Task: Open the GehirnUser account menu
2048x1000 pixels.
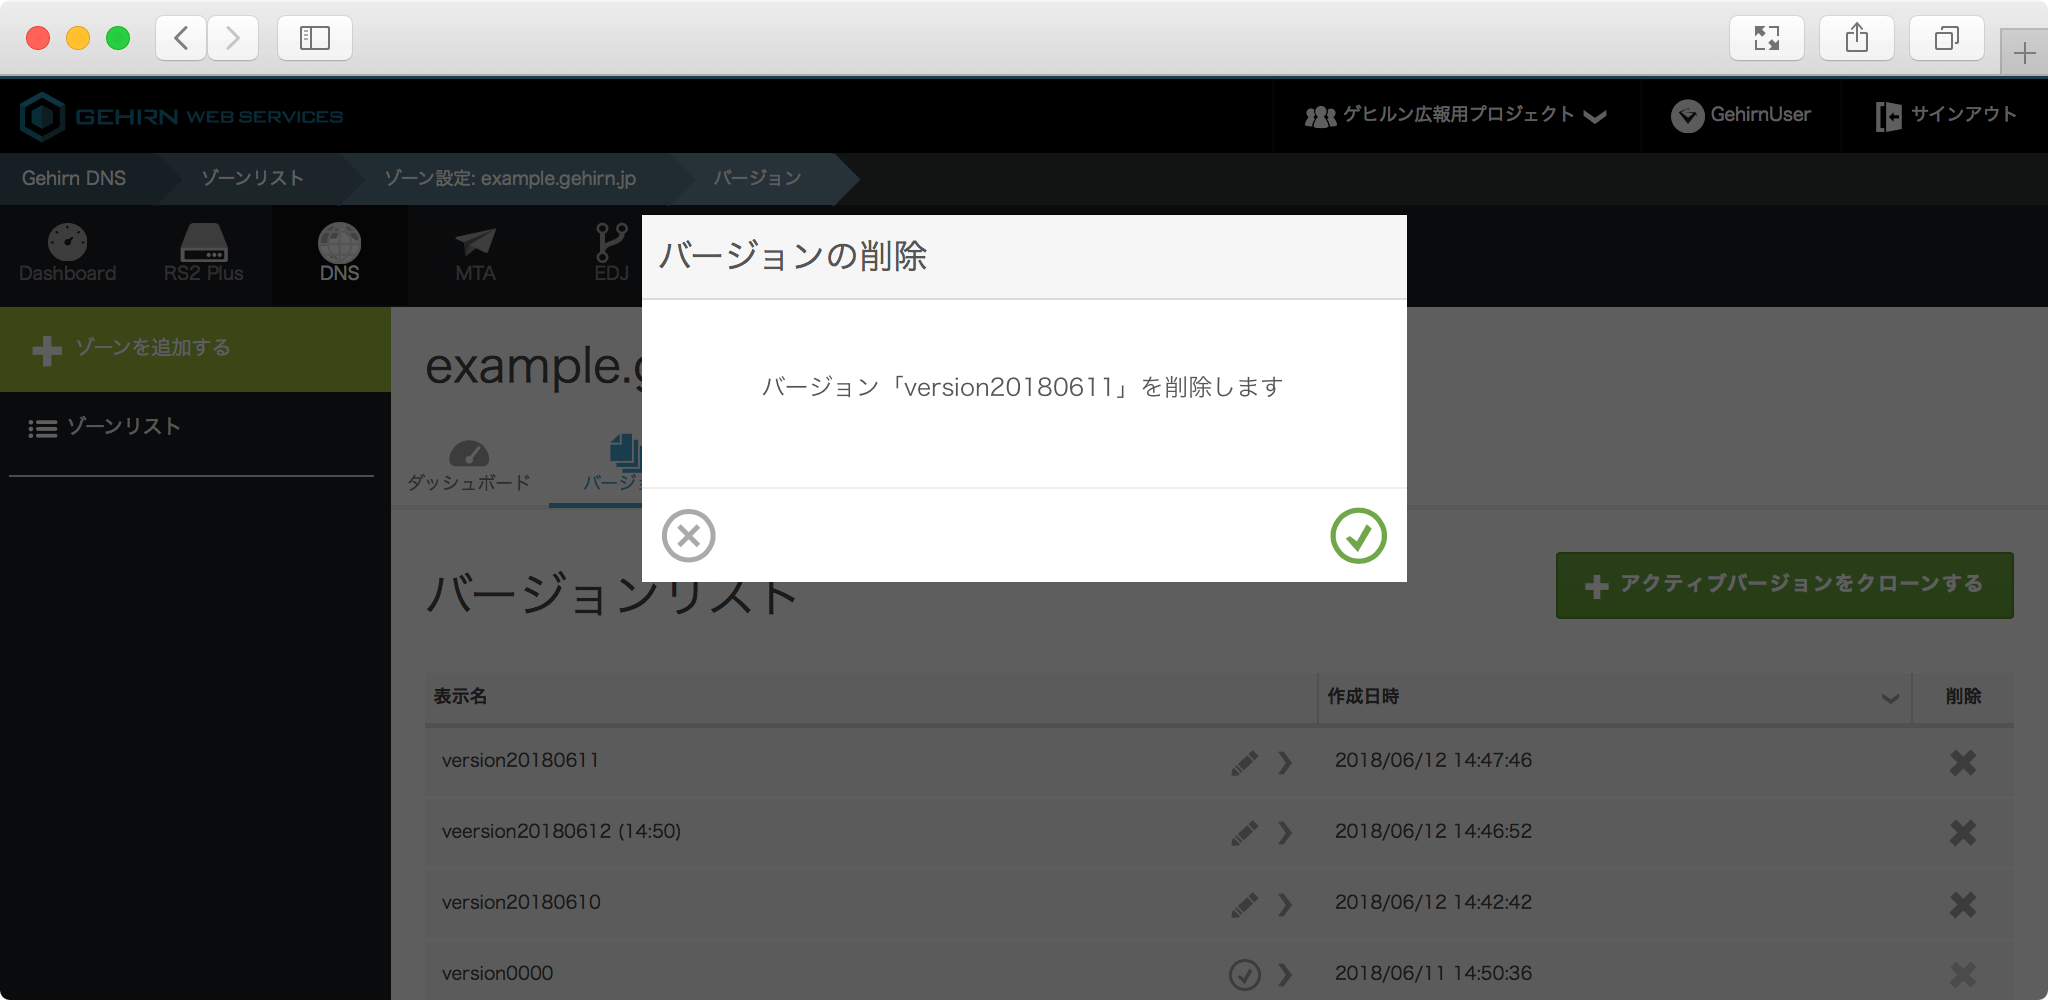Action: pos(1741,116)
